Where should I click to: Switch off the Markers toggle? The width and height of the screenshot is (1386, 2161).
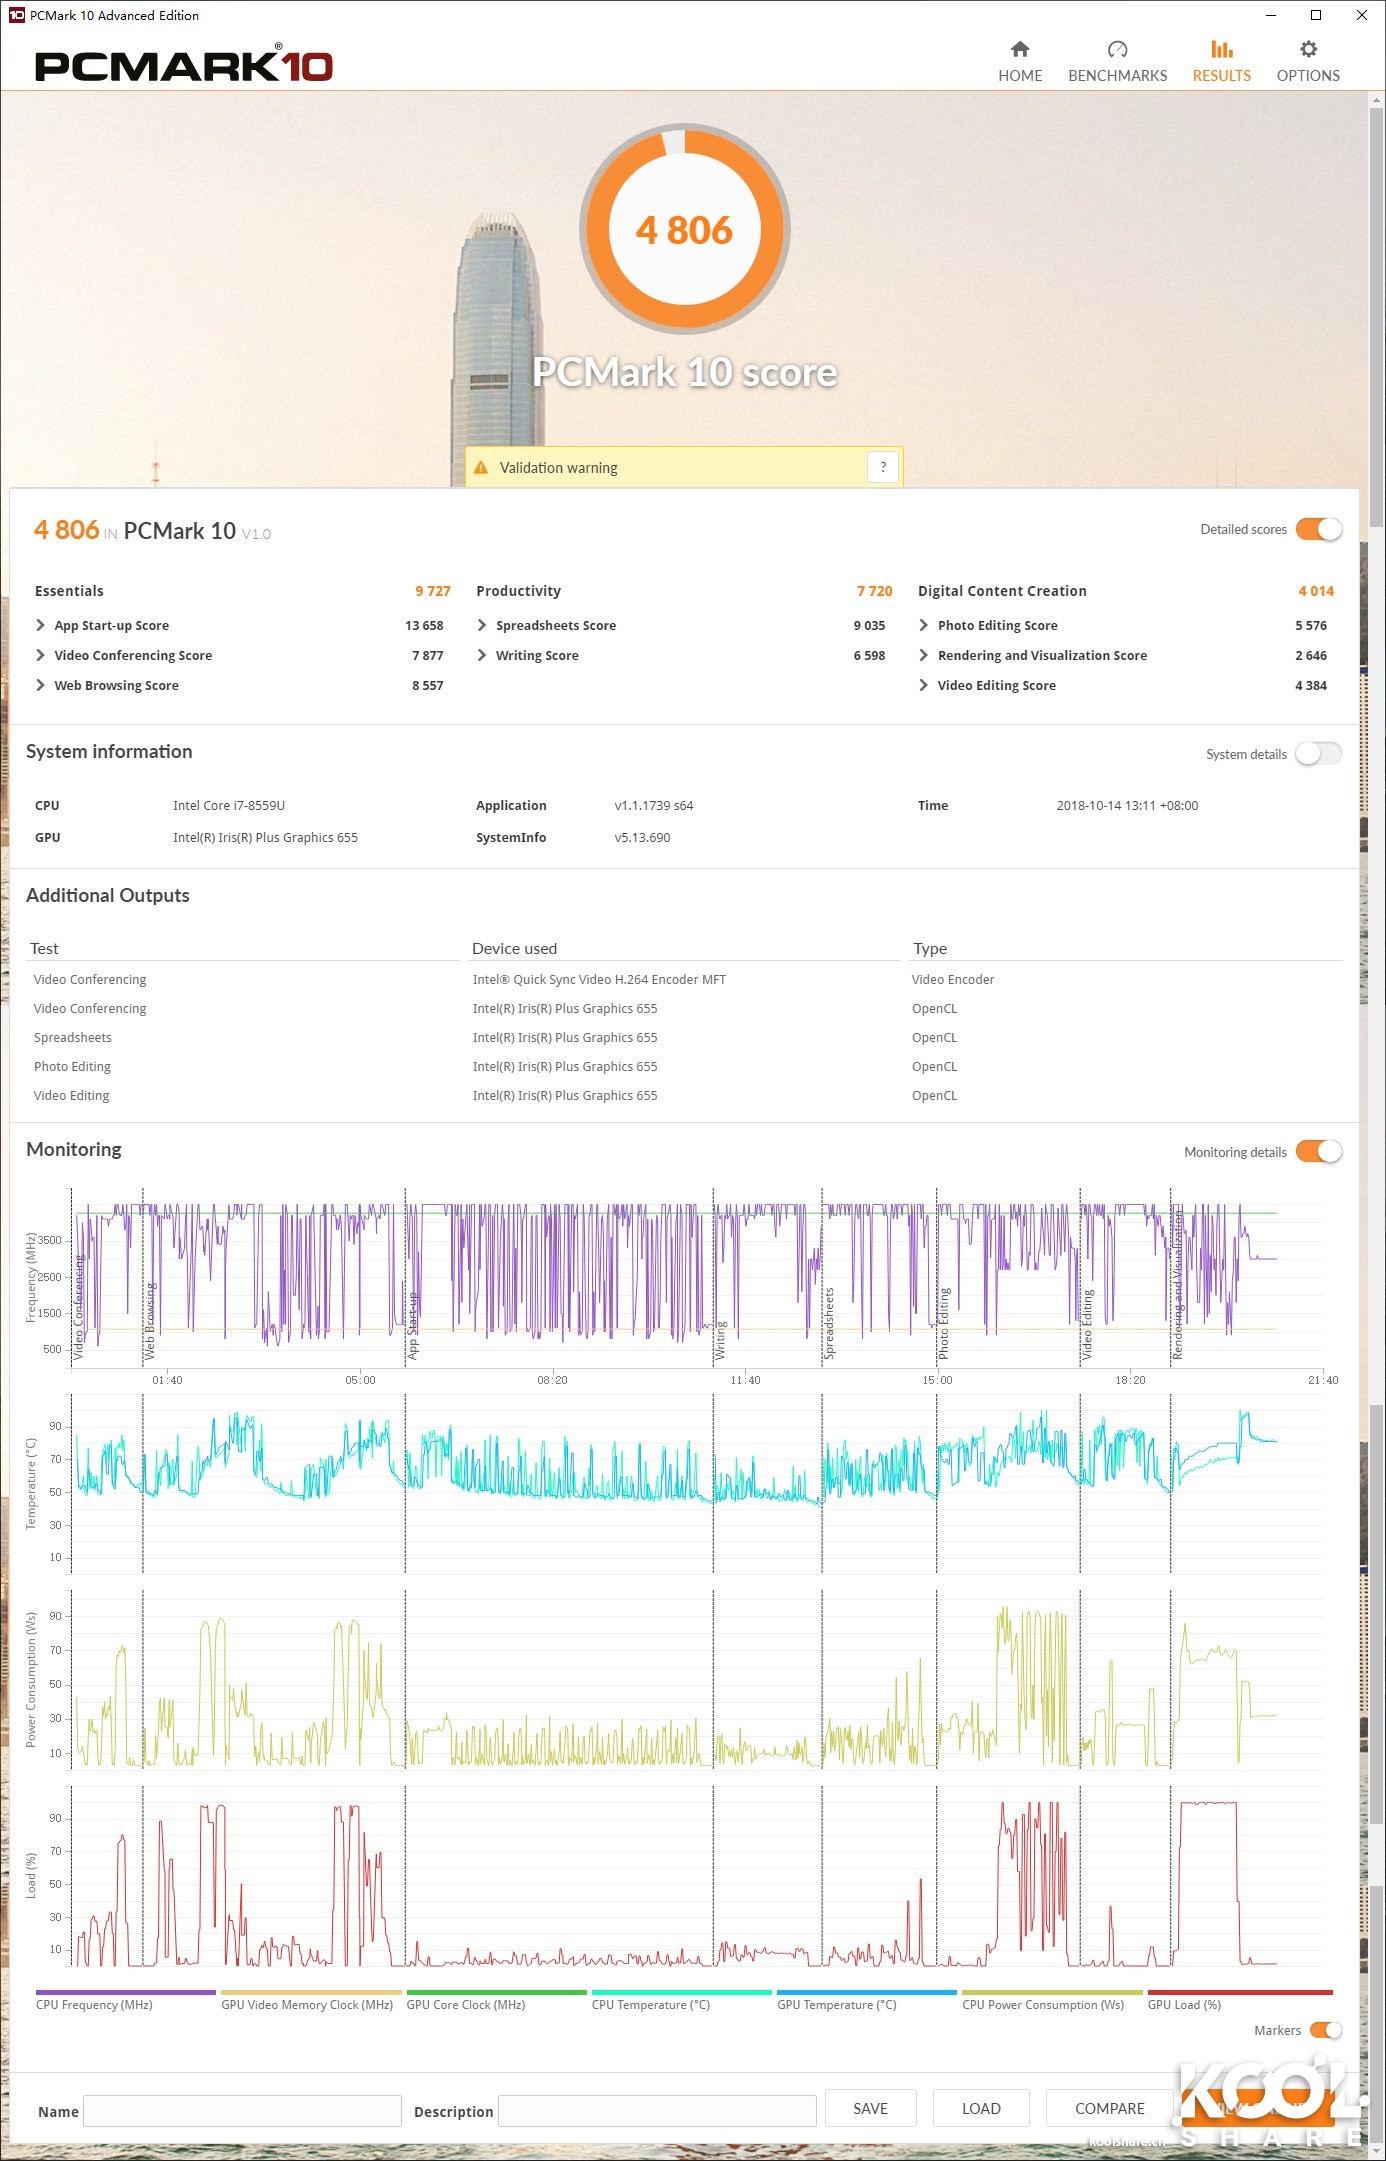[x=1325, y=2030]
